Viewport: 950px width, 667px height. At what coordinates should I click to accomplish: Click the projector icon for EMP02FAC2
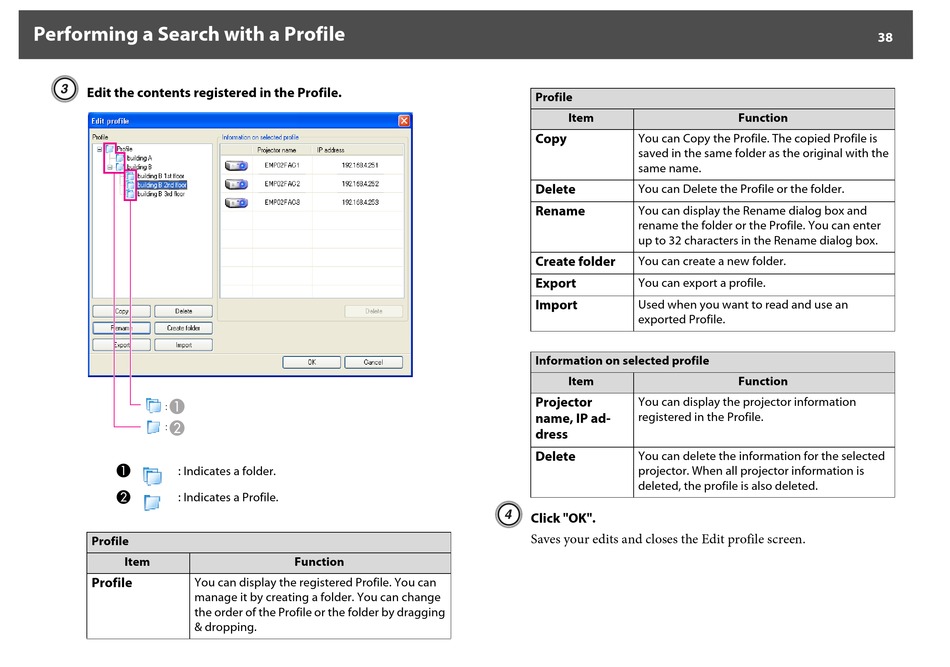236,184
